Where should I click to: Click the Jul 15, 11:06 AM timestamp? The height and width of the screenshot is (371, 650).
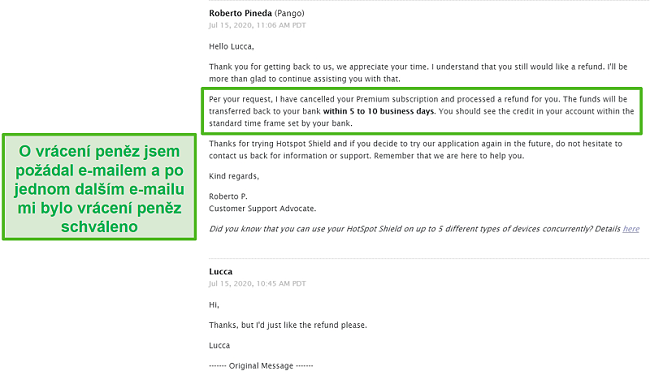point(257,25)
